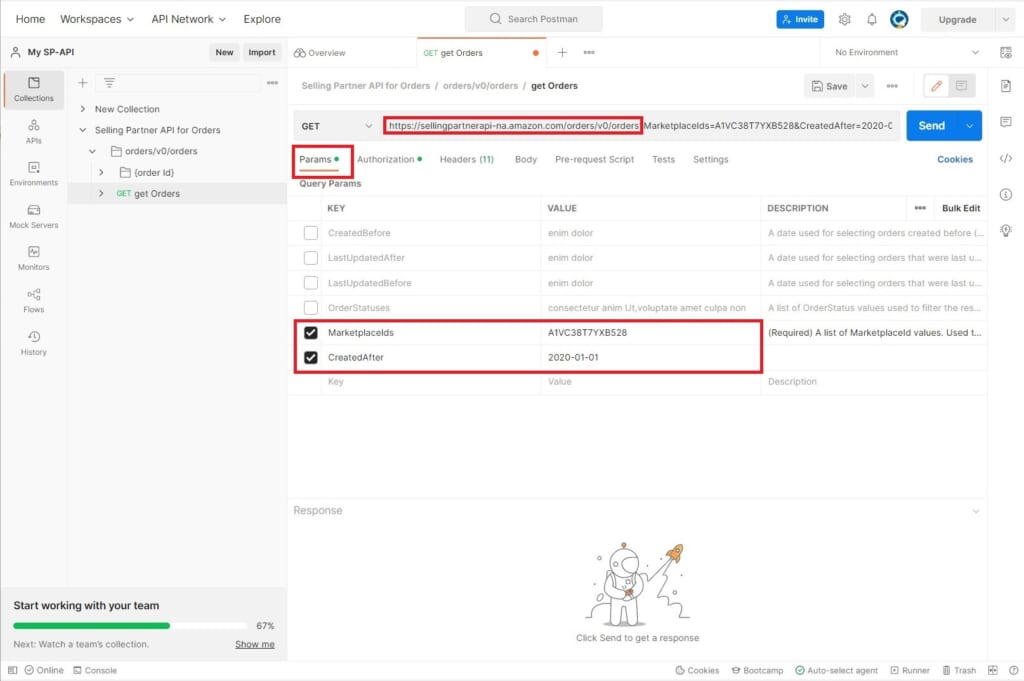1024x681 pixels.
Task: Open the environment quick look icon
Action: [1006, 52]
